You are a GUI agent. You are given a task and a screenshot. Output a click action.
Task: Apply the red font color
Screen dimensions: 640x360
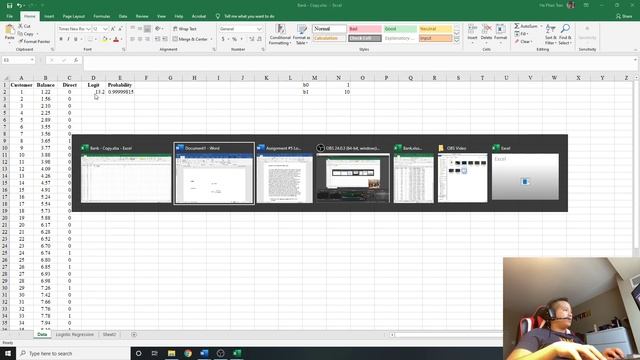tap(116, 39)
